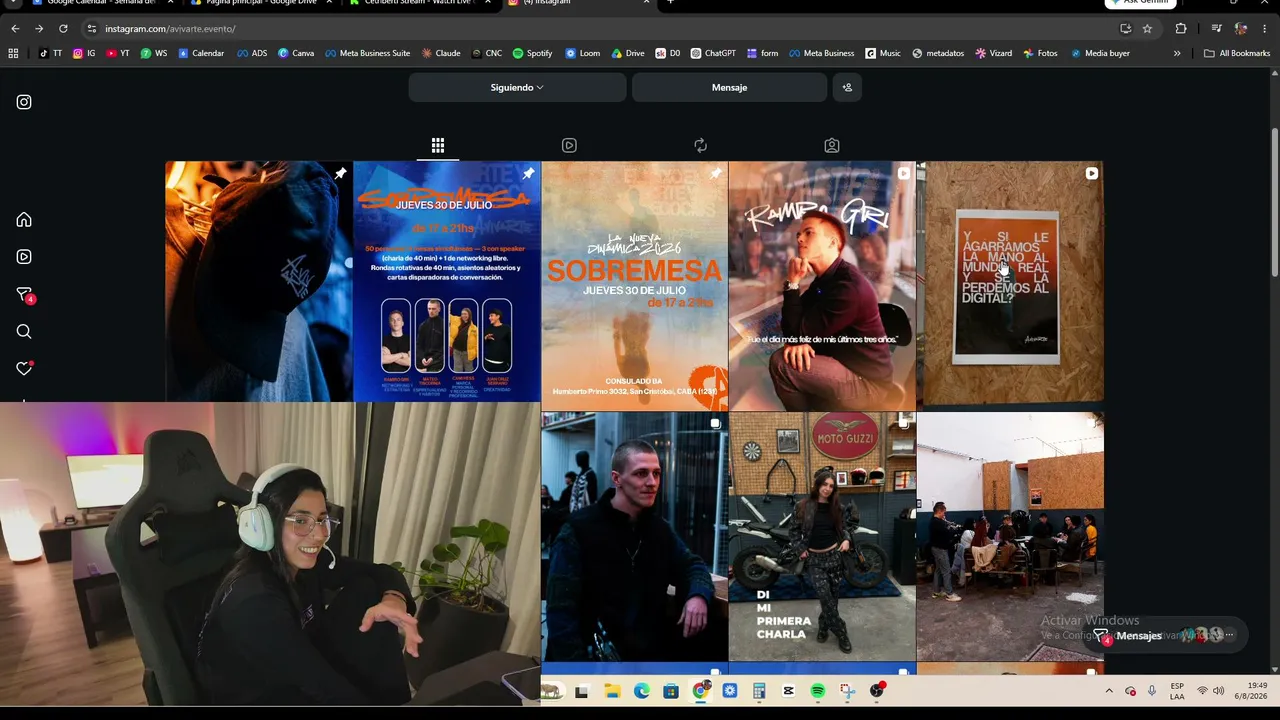The width and height of the screenshot is (1280, 720).
Task: Open the orange poster on wood post
Action: (1010, 286)
